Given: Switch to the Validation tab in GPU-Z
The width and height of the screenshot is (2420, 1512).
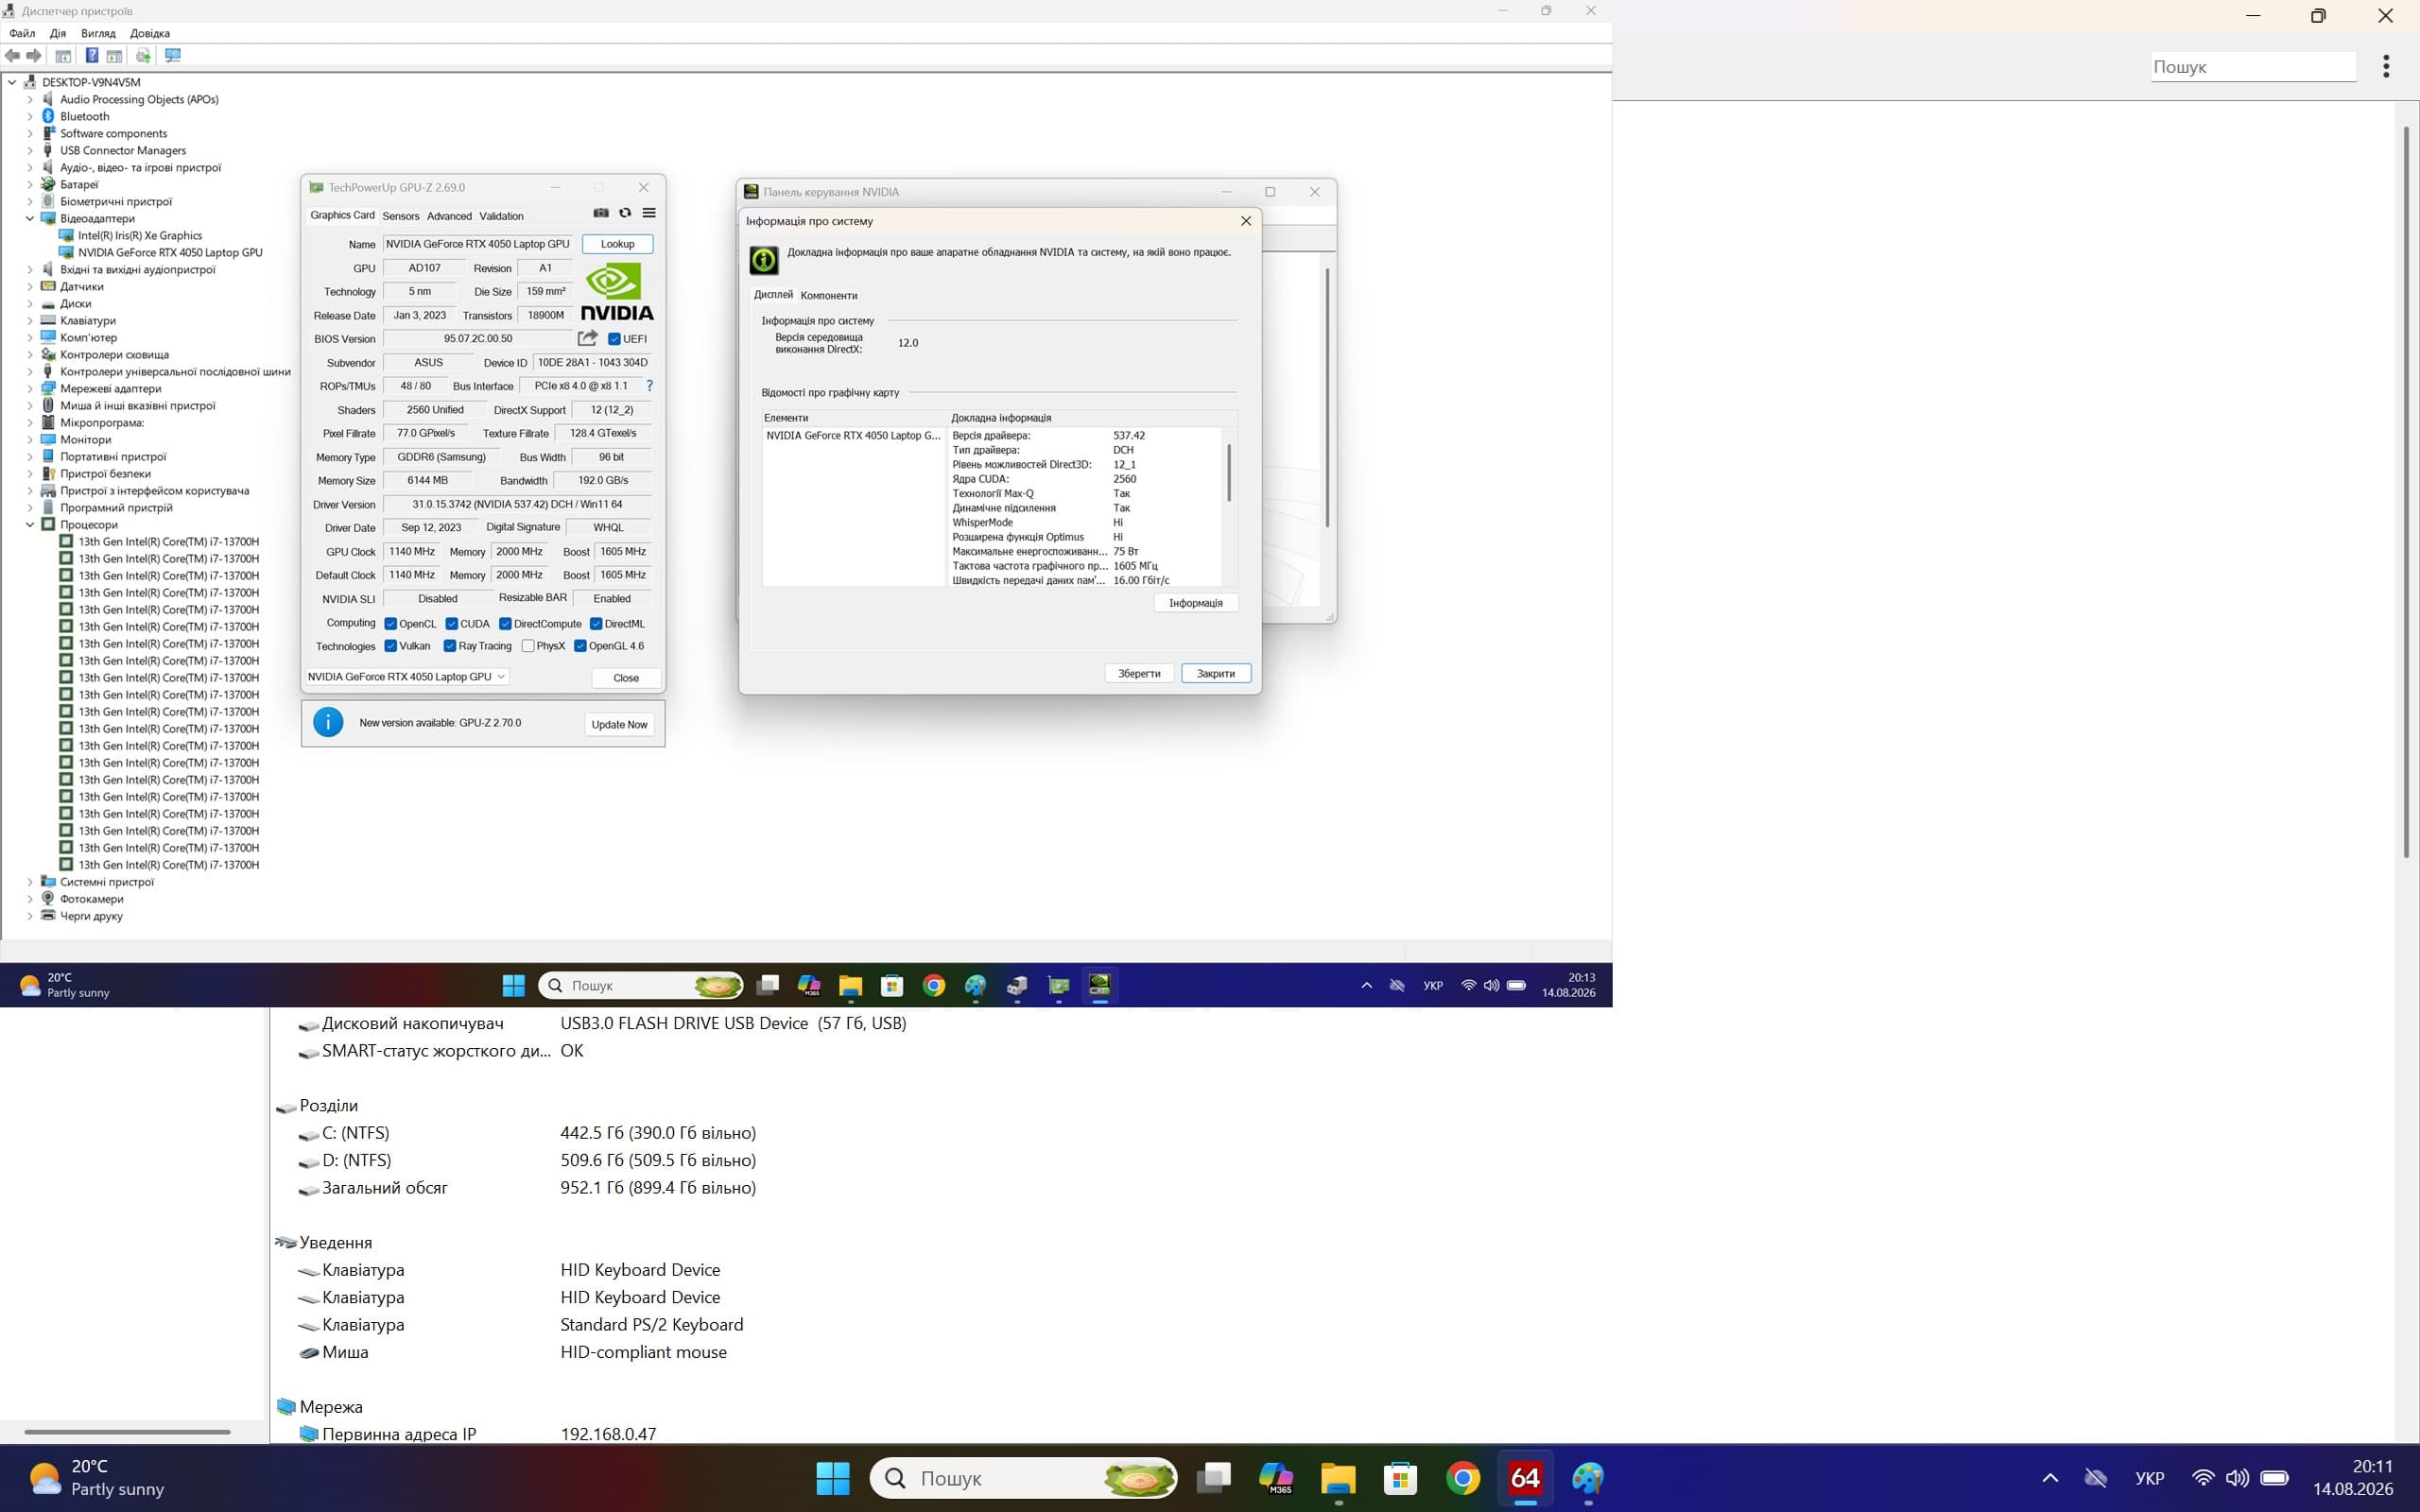Looking at the screenshot, I should pos(501,216).
